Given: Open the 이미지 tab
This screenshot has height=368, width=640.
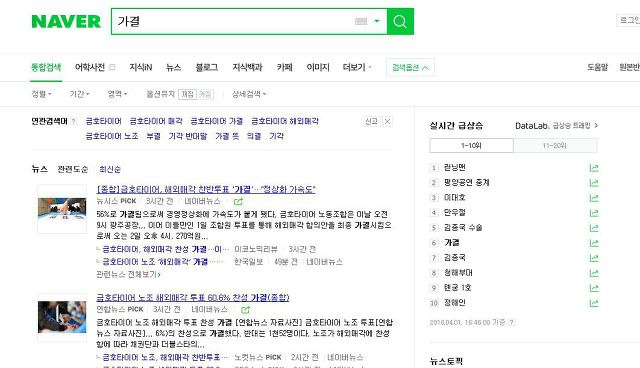Looking at the screenshot, I should 318,67.
